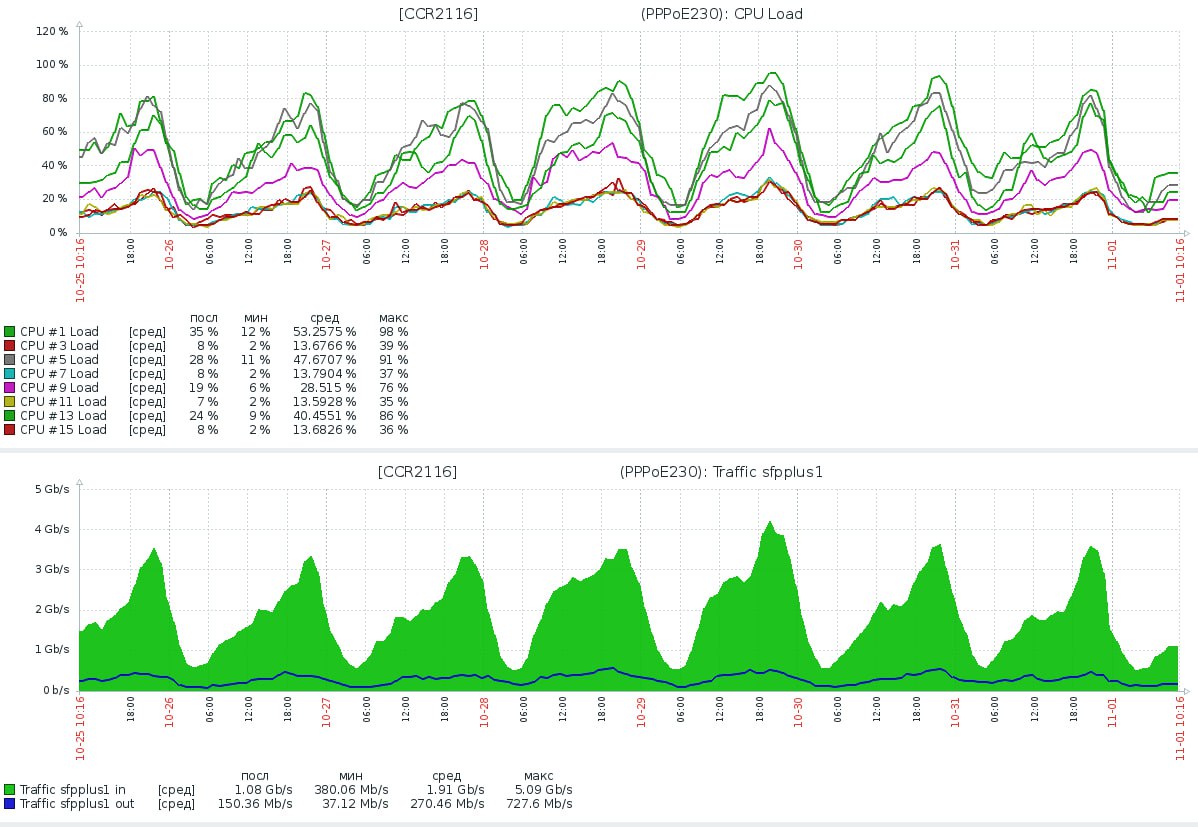Click the CPU #7 Load cyan legend swatch
Image resolution: width=1198 pixels, height=827 pixels.
pos(9,374)
